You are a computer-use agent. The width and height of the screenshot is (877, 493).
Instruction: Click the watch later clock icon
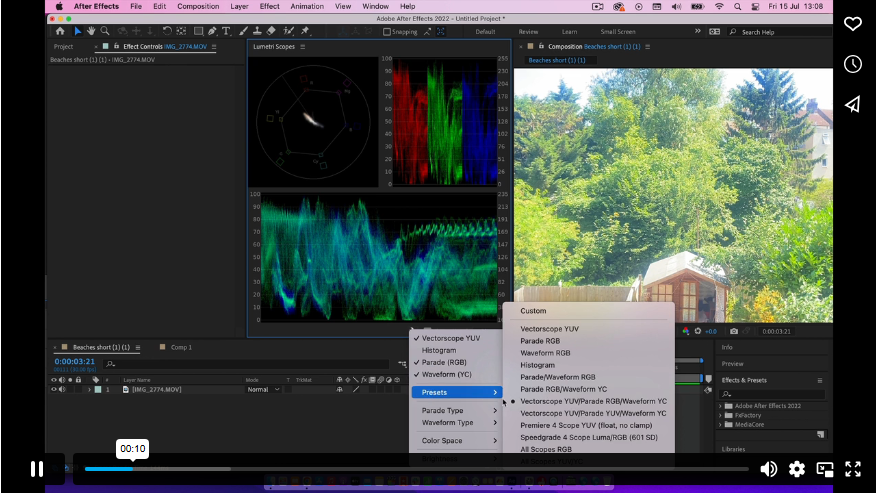852,64
